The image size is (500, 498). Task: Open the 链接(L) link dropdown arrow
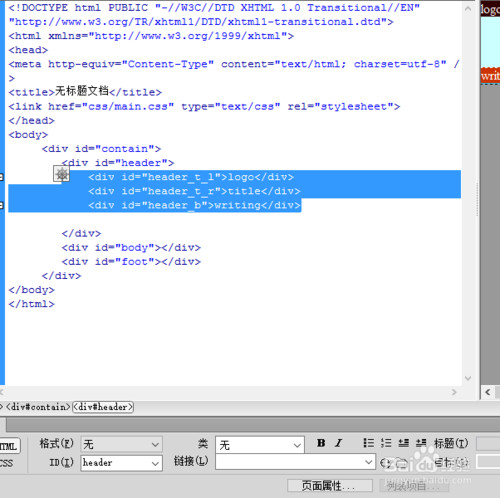click(x=368, y=462)
